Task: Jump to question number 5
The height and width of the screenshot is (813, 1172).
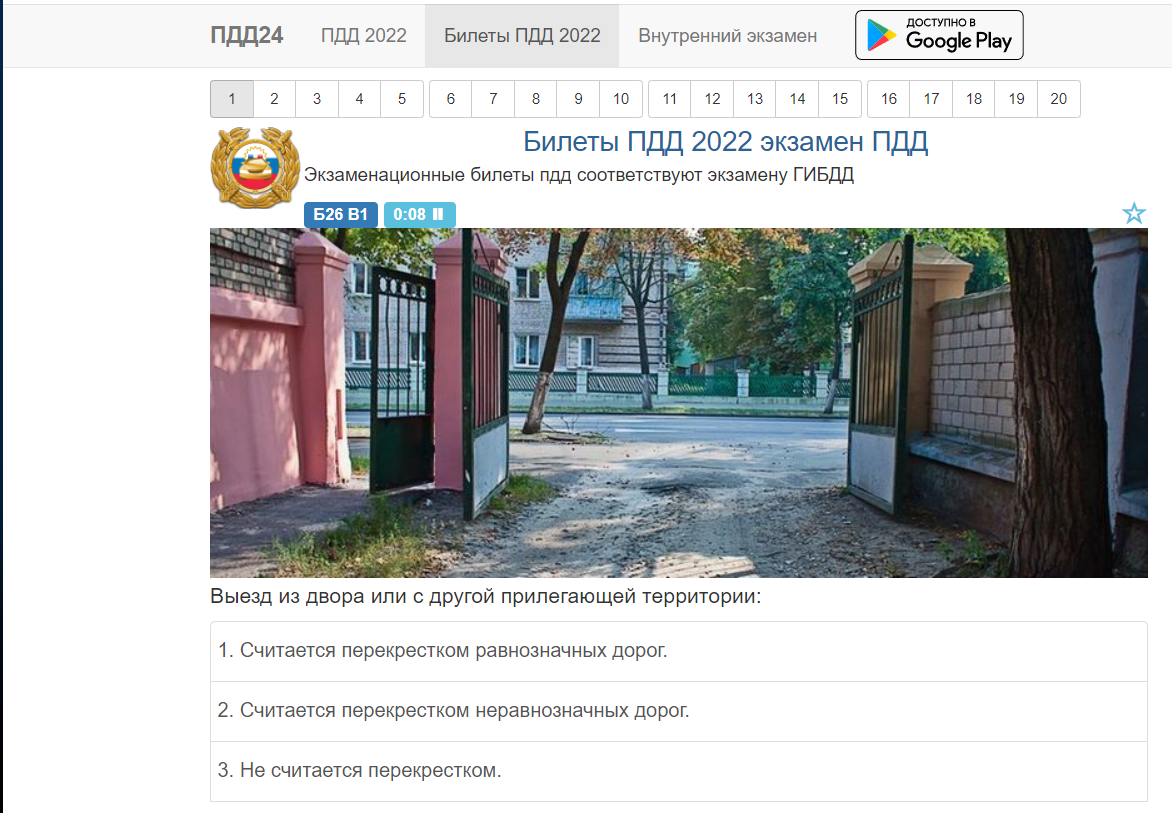Action: [x=402, y=99]
